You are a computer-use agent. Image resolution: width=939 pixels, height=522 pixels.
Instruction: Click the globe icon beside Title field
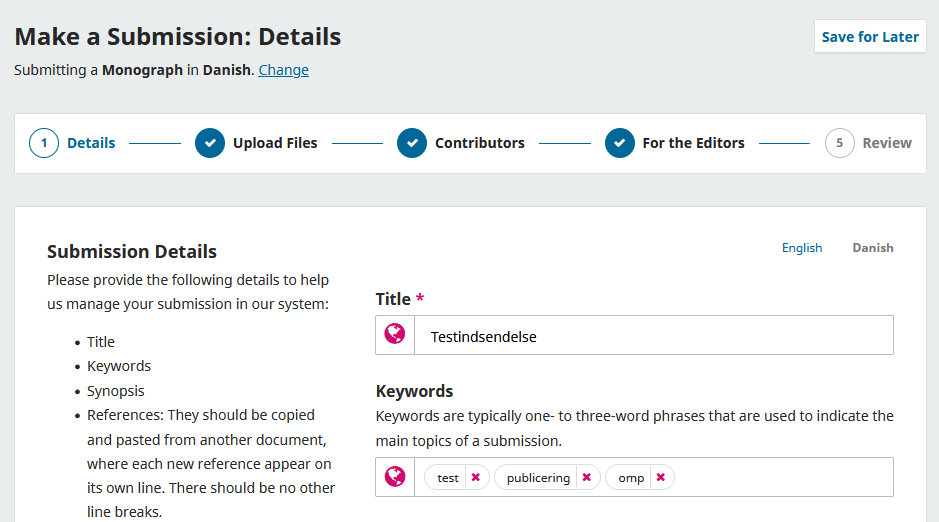tap(395, 335)
